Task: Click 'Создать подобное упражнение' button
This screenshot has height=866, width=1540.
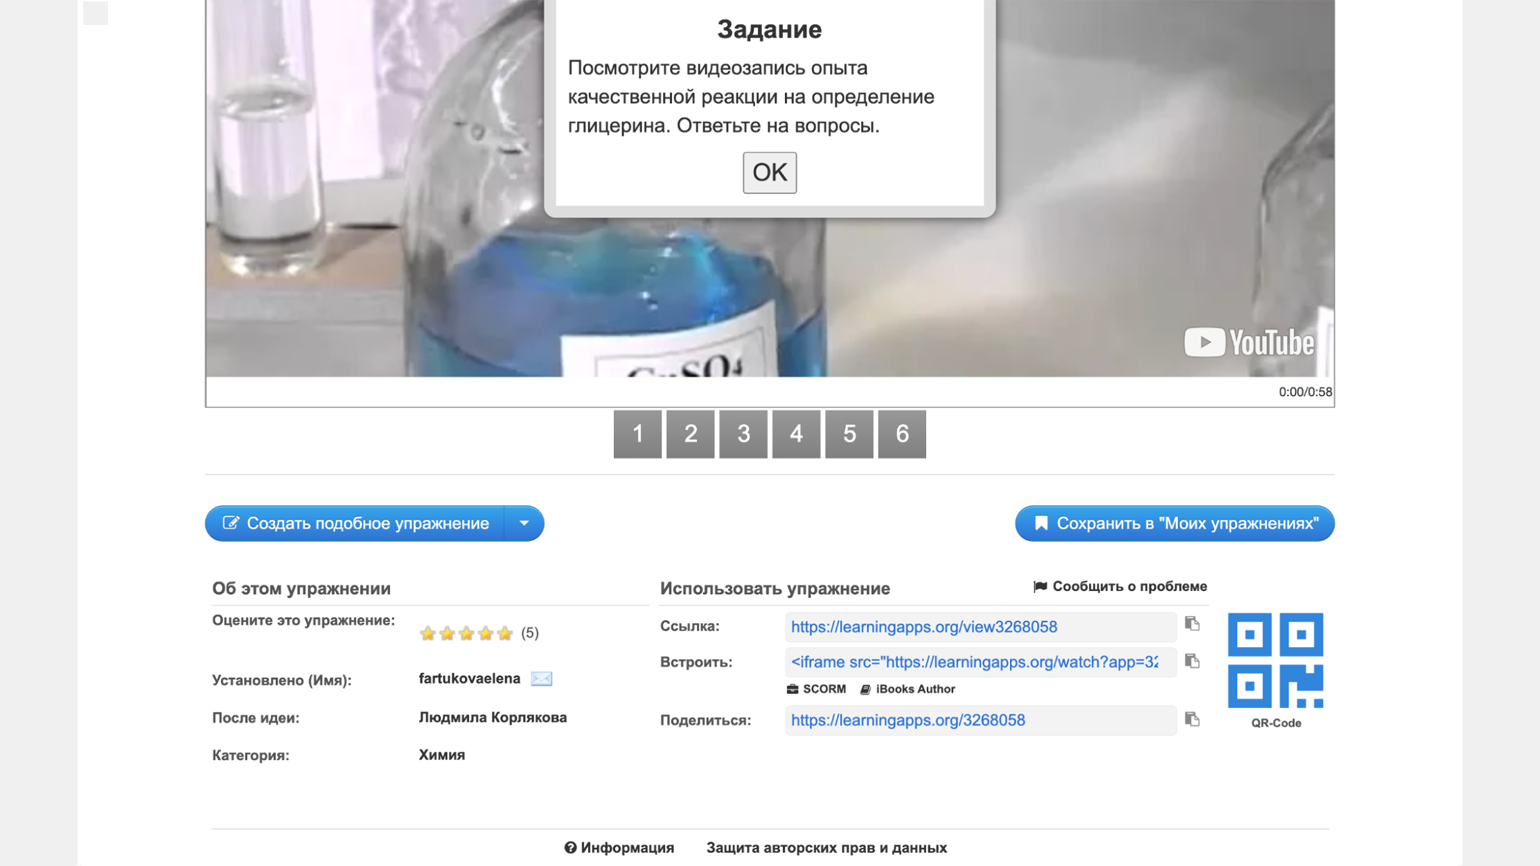Action: [356, 523]
